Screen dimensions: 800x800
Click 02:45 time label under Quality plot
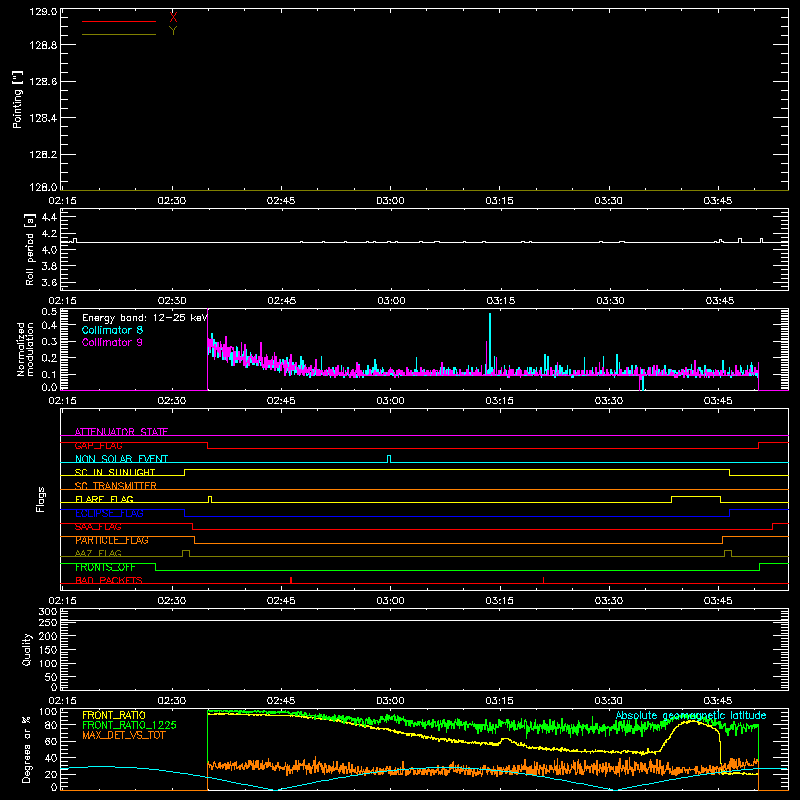[x=281, y=701]
